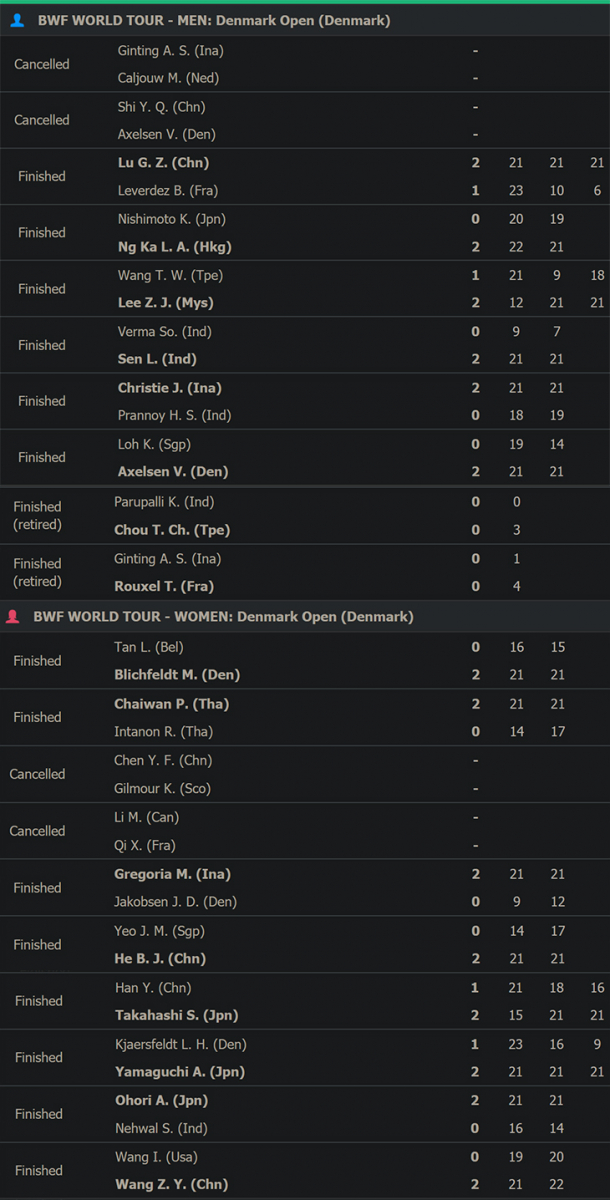Open BWF World Tour Women Denmark Open header
This screenshot has width=610, height=1200.
coord(305,617)
